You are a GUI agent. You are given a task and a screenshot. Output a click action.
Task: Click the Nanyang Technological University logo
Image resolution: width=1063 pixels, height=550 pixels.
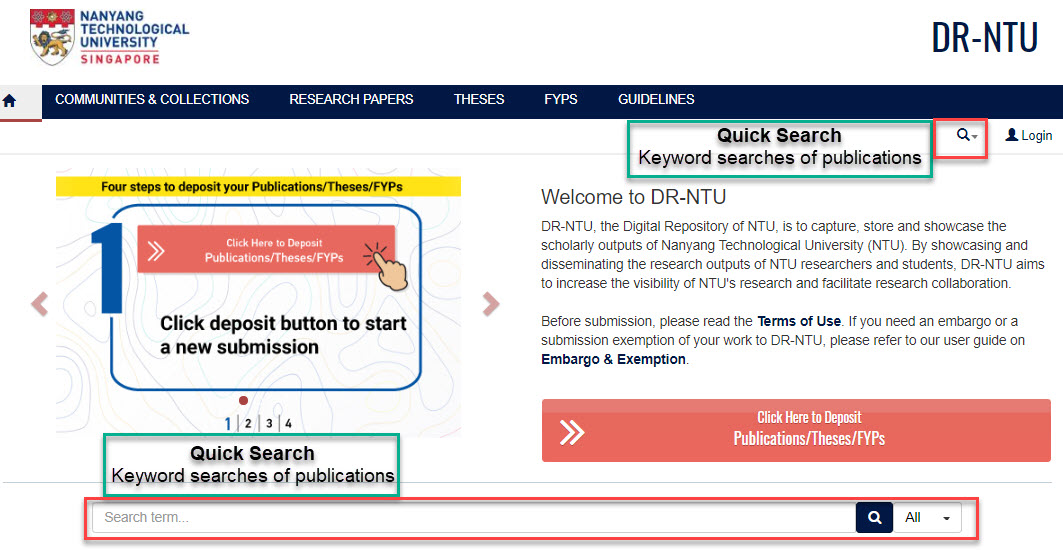pyautogui.click(x=110, y=37)
